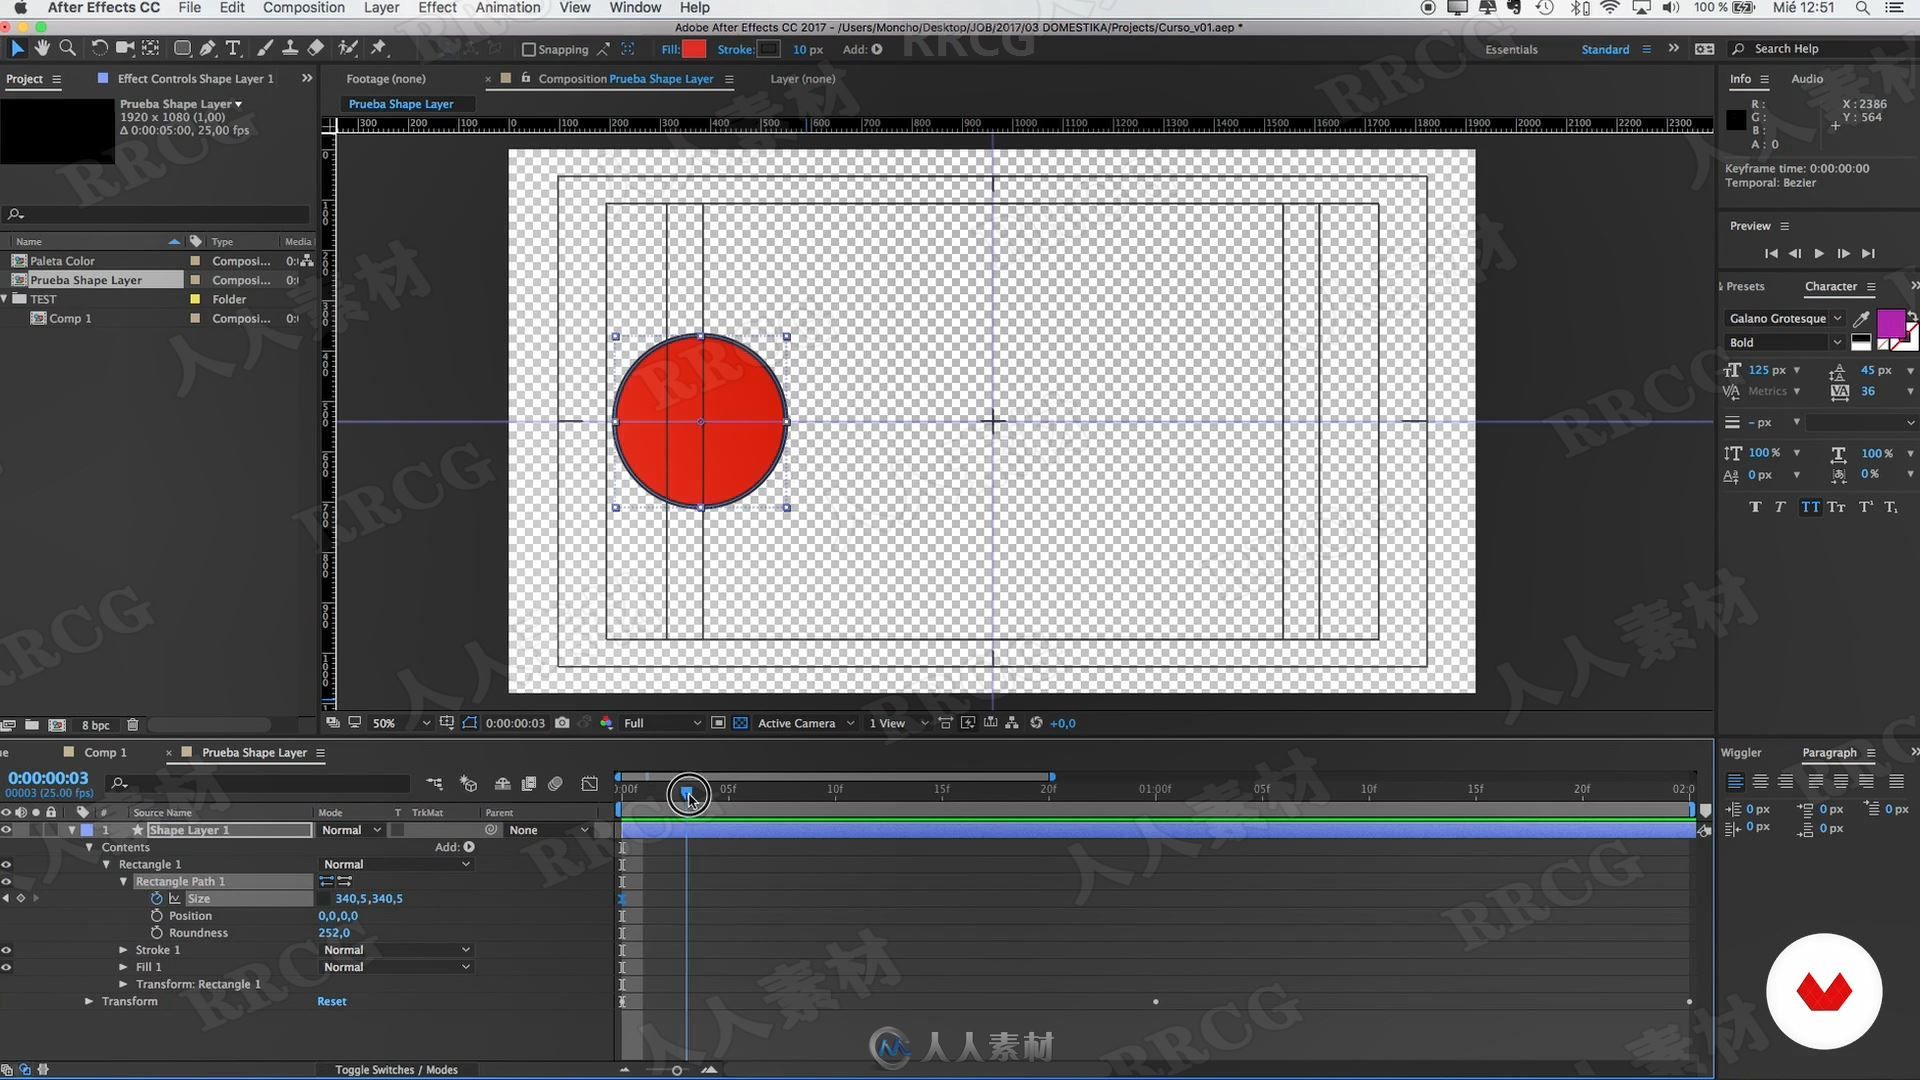Expand the Transform properties group
Viewport: 1920px width, 1080px height.
pos(88,1001)
